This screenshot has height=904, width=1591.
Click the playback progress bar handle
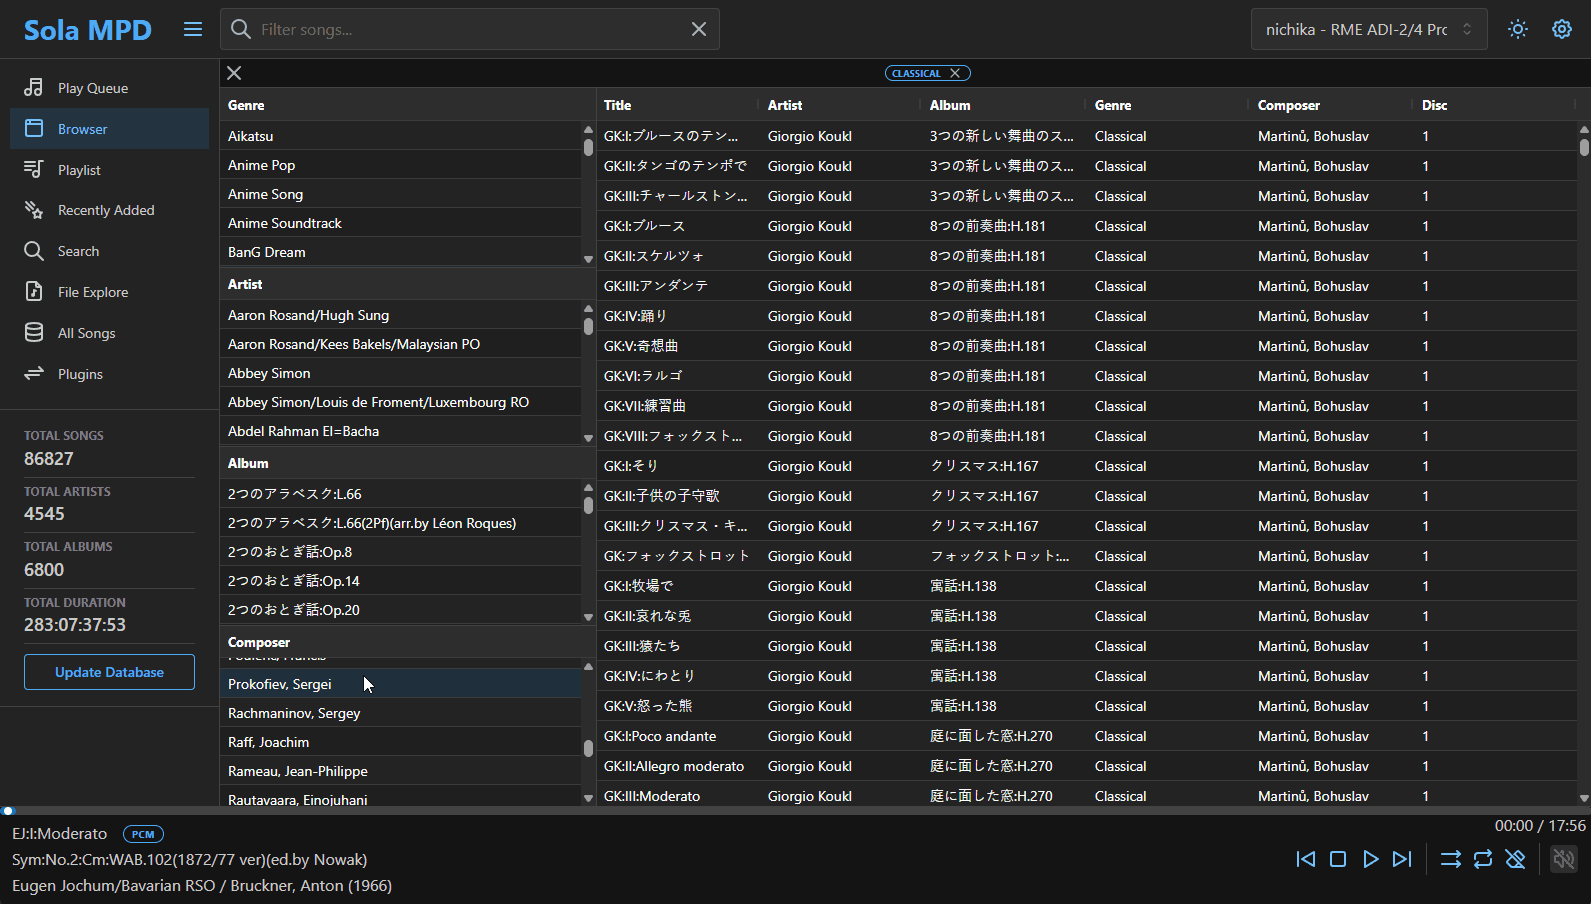click(x=8, y=811)
